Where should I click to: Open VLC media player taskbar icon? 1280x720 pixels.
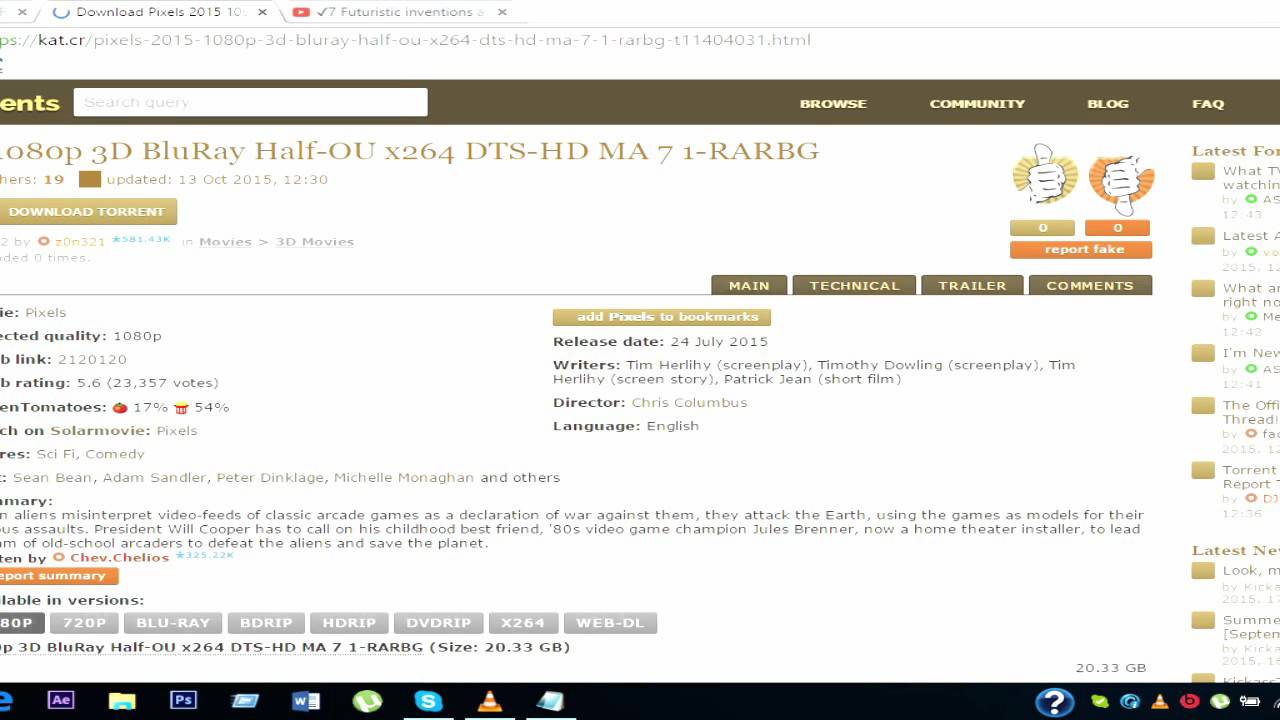pos(490,701)
